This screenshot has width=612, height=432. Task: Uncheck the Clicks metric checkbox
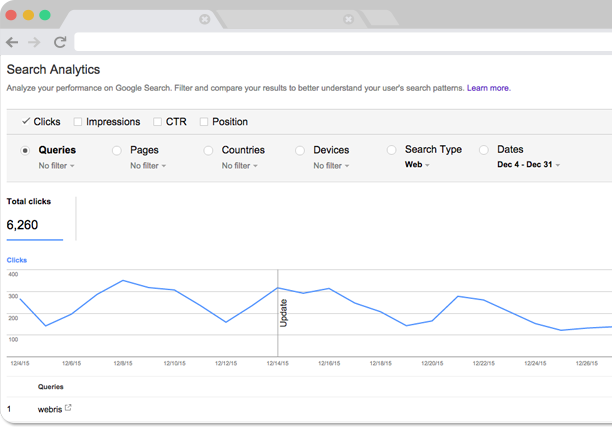pyautogui.click(x=26, y=122)
